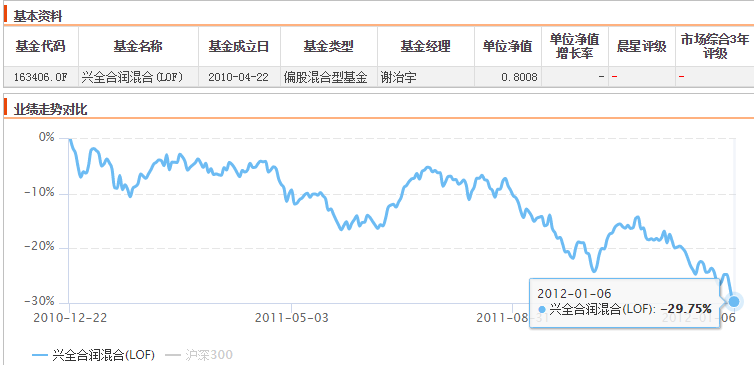Click the 基金经理 column header

point(426,46)
